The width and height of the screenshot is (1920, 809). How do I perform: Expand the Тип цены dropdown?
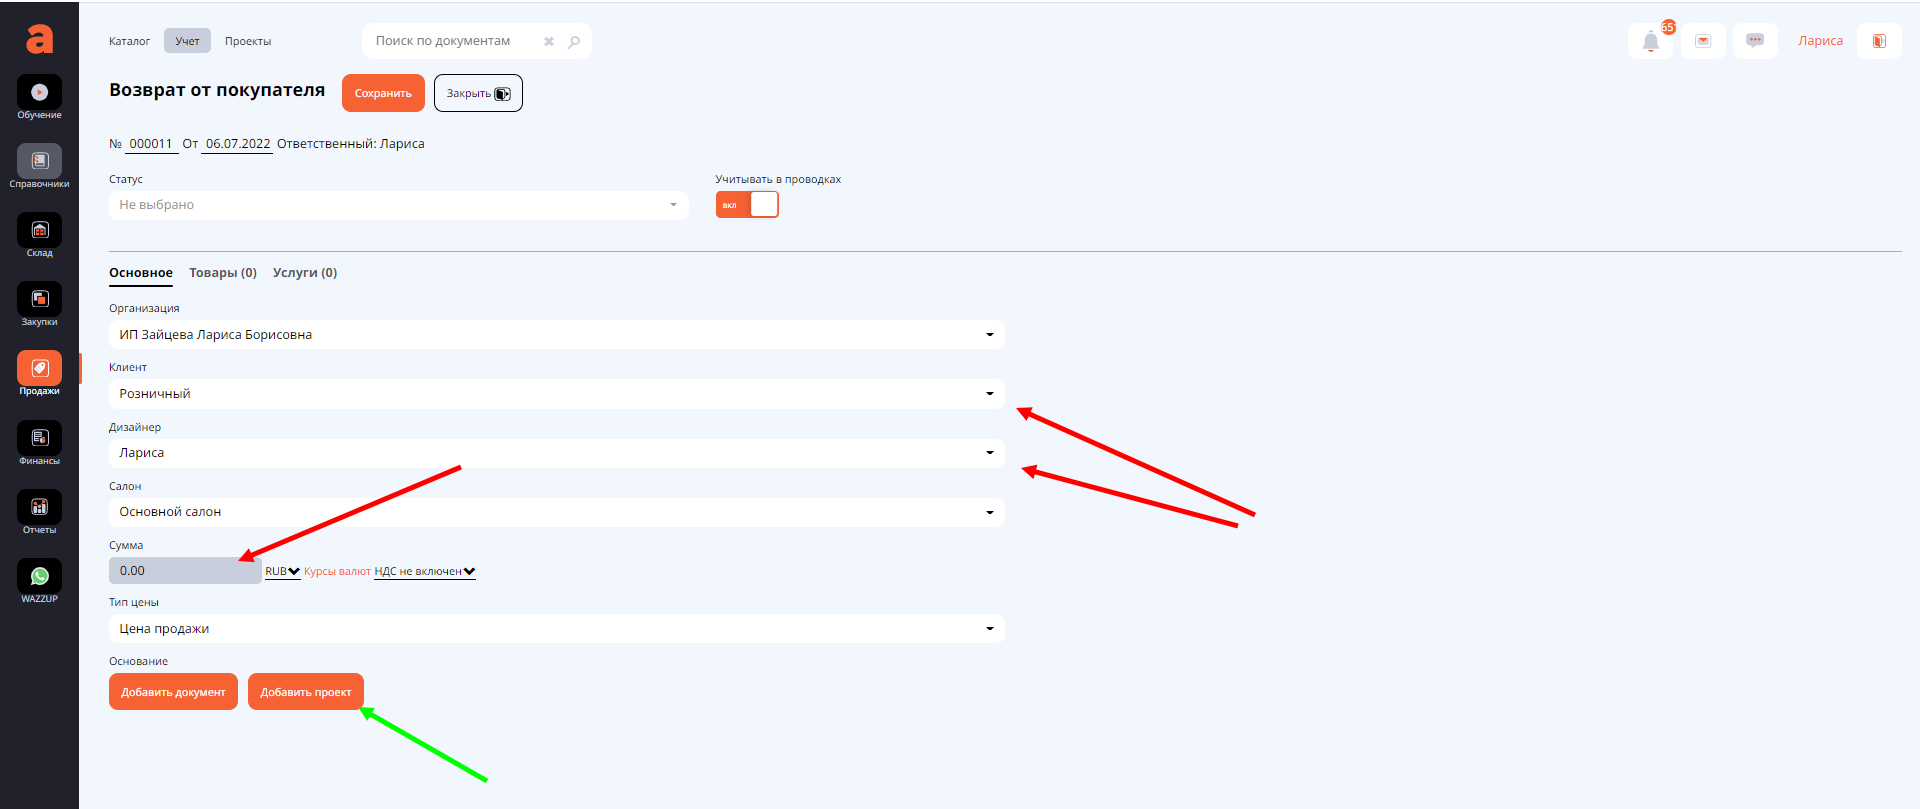[x=556, y=629]
